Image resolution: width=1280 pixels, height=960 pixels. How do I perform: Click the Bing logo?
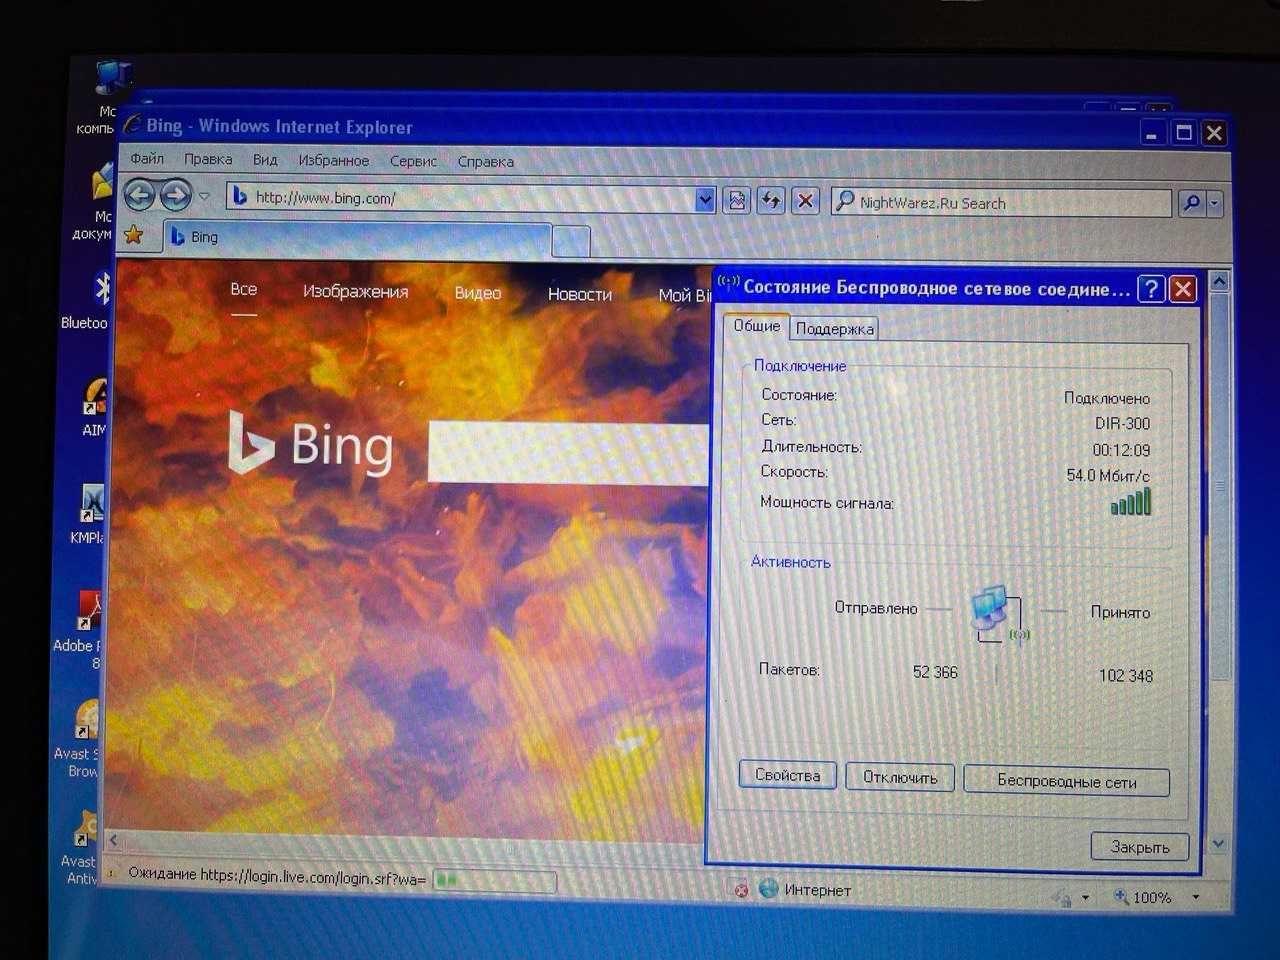[x=310, y=443]
